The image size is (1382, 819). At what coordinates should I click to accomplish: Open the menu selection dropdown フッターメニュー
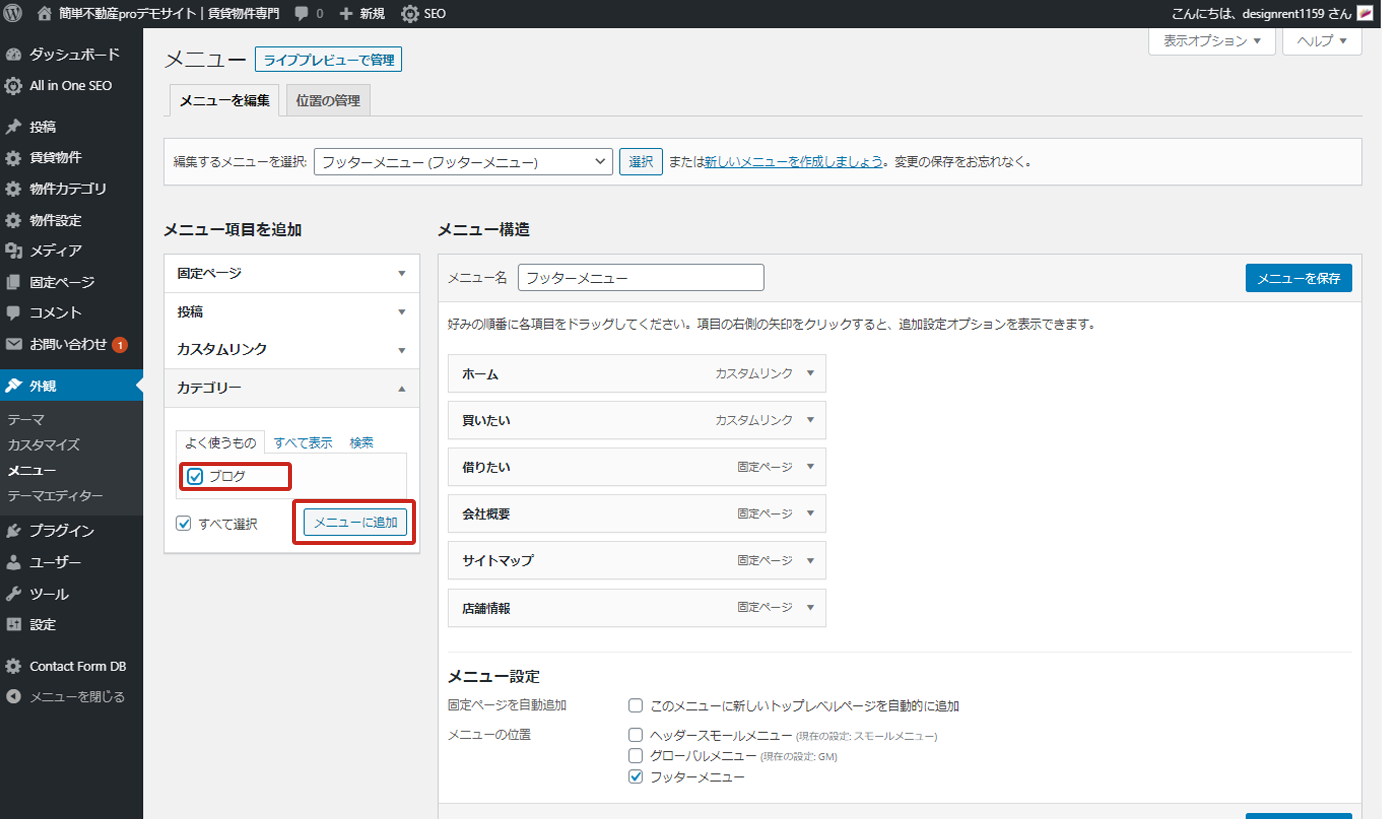coord(462,162)
